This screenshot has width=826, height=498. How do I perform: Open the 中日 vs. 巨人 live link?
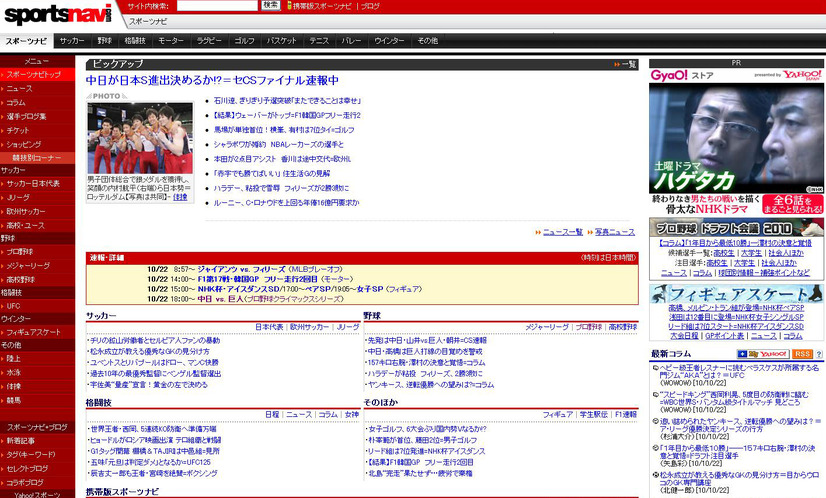point(221,299)
